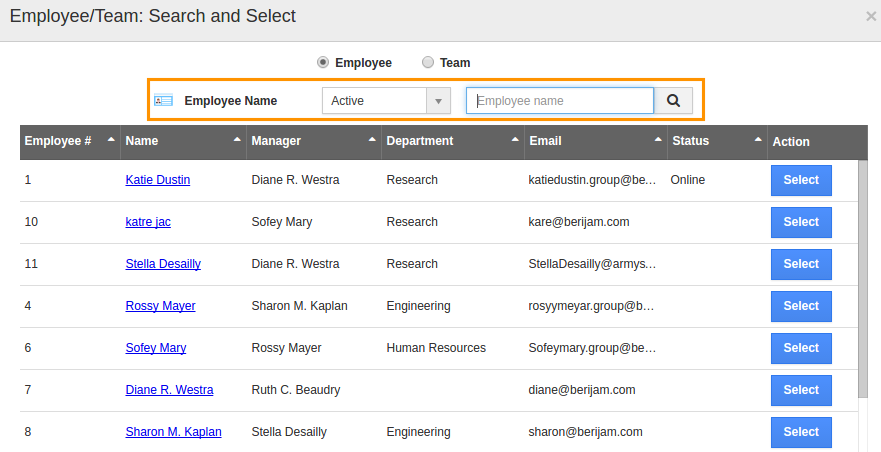Choose the Team radio option

coord(428,62)
